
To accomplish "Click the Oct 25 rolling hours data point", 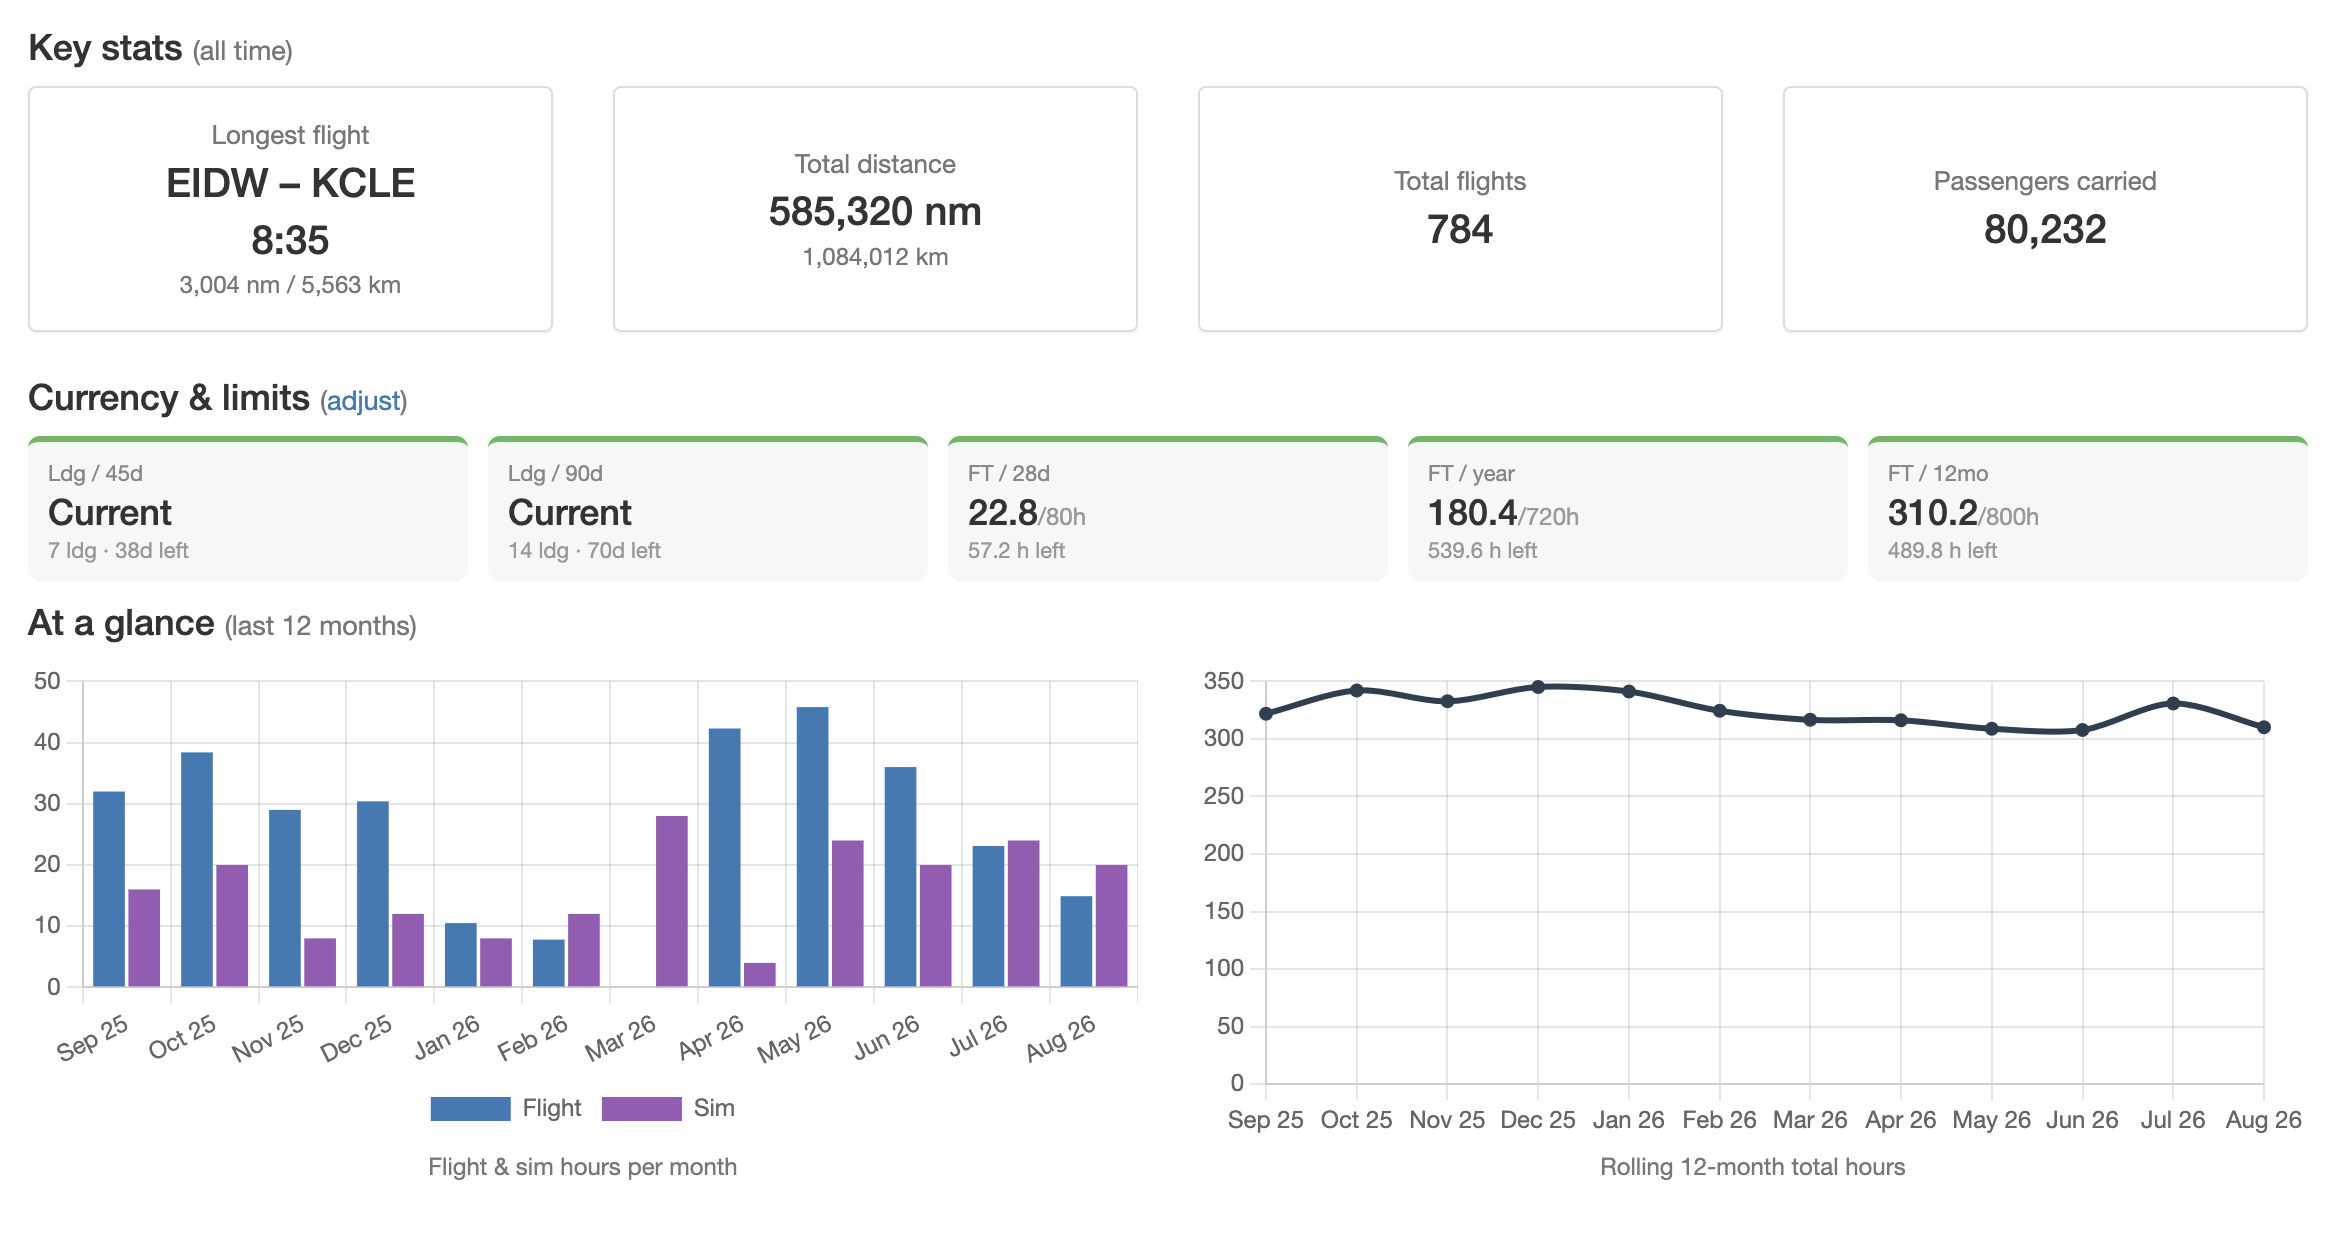I will 1357,690.
